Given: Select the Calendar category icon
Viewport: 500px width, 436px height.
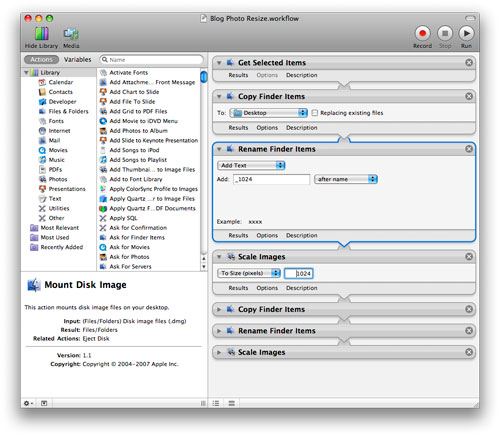Looking at the screenshot, I should pos(42,82).
